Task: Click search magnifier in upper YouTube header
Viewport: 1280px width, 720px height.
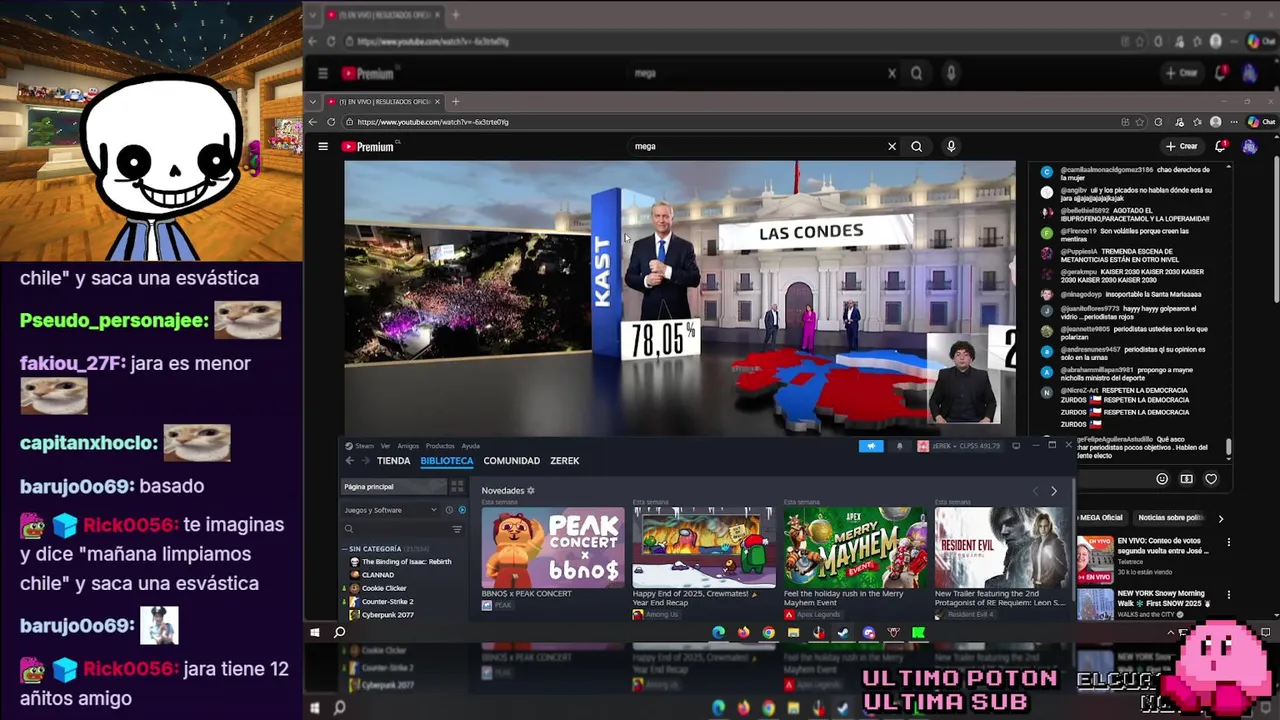Action: pos(916,73)
